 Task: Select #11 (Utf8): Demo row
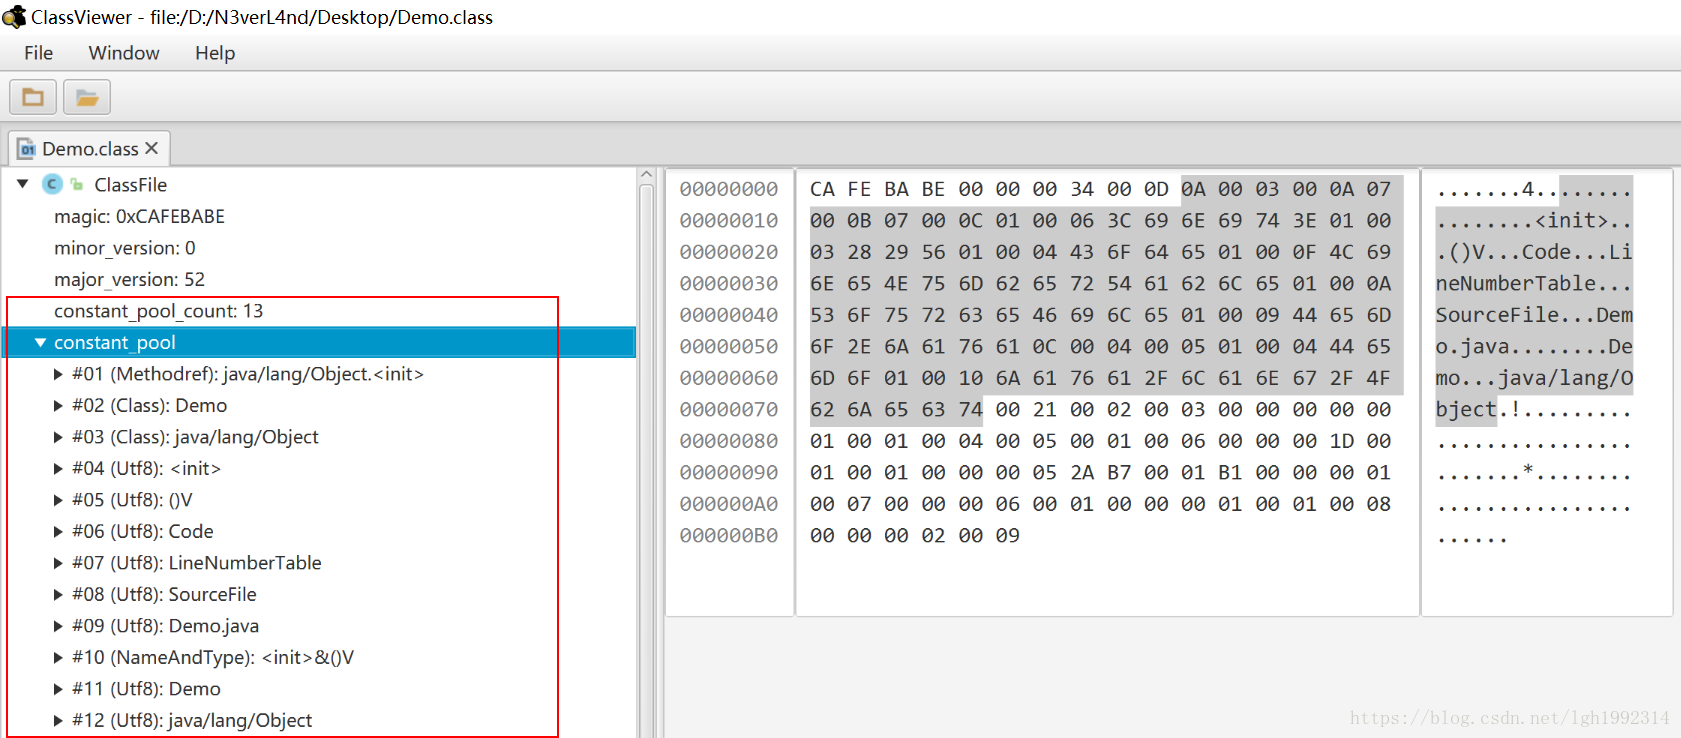(146, 689)
